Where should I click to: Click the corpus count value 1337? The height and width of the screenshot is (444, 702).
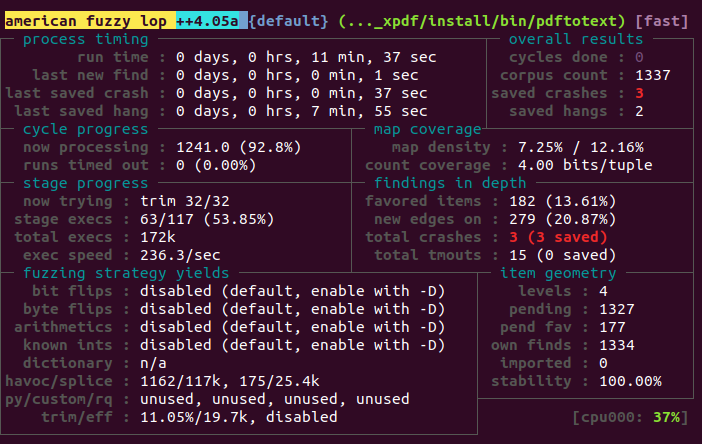653,75
